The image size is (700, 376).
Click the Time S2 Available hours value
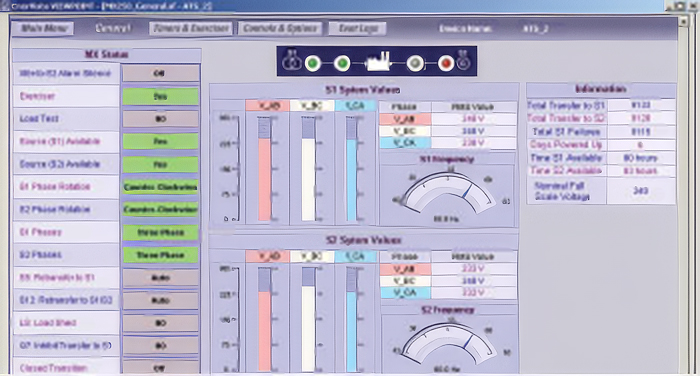(x=641, y=171)
